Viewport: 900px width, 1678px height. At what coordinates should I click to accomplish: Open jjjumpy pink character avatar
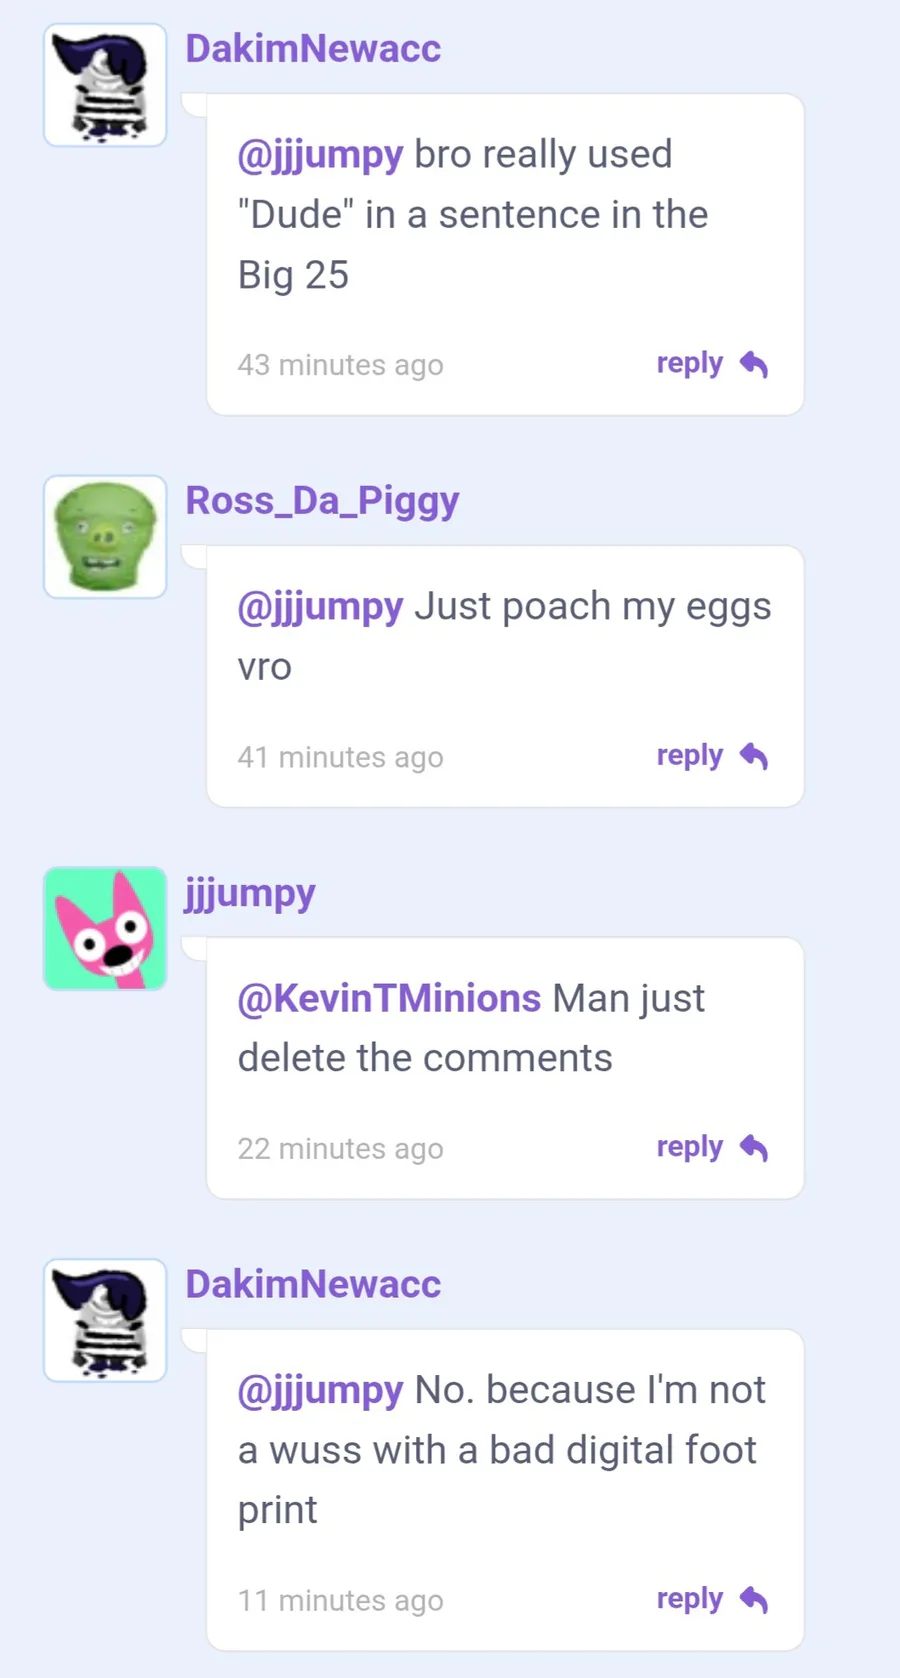click(x=105, y=929)
